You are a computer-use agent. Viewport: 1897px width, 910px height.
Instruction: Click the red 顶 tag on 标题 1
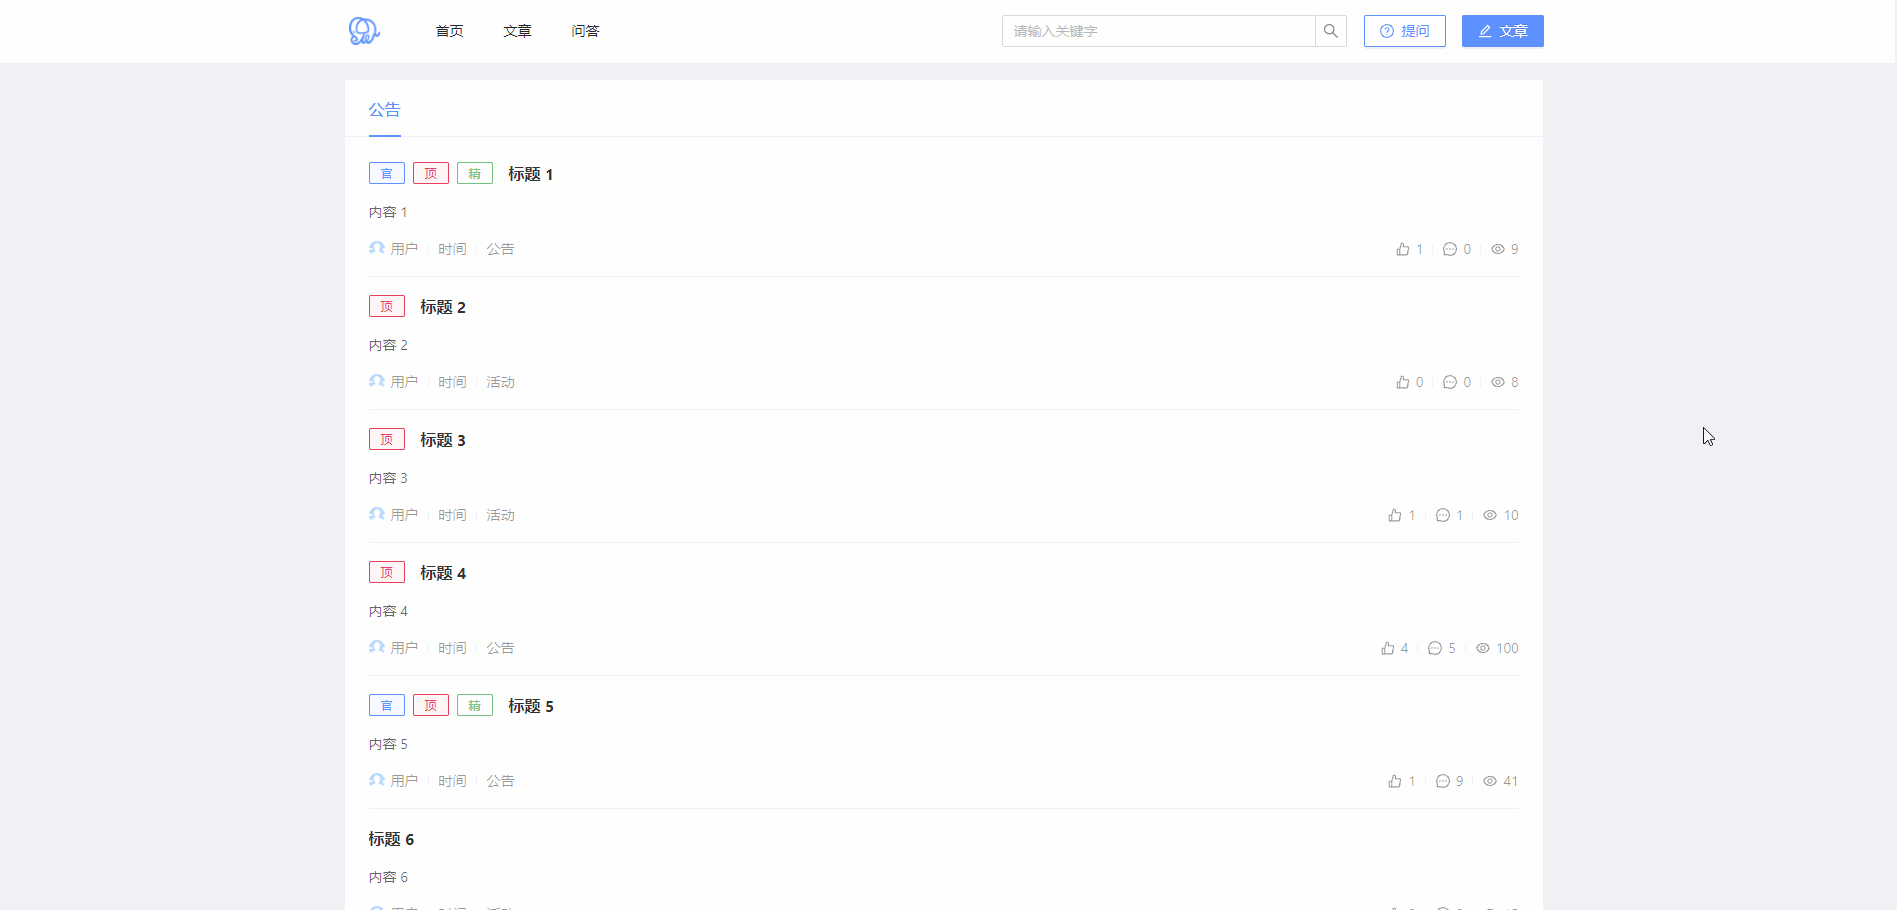431,173
